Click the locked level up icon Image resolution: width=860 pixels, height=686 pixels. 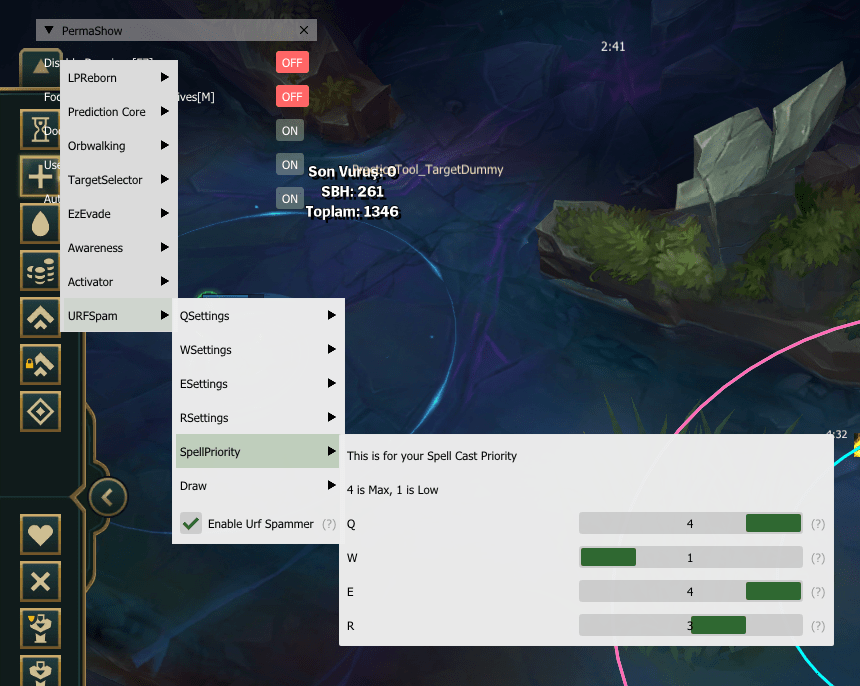[x=40, y=364]
